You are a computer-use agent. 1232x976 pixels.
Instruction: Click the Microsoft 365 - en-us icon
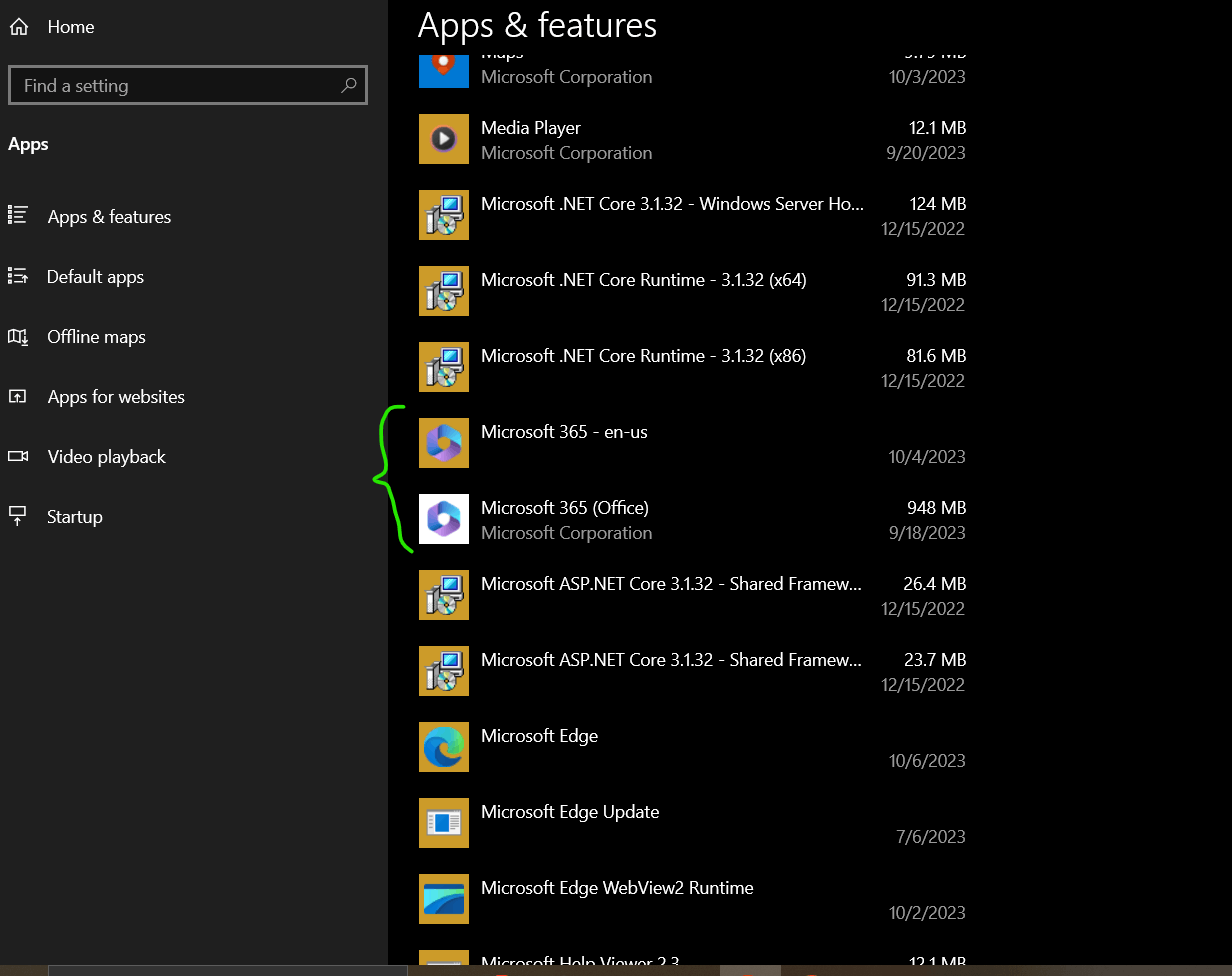click(x=444, y=443)
